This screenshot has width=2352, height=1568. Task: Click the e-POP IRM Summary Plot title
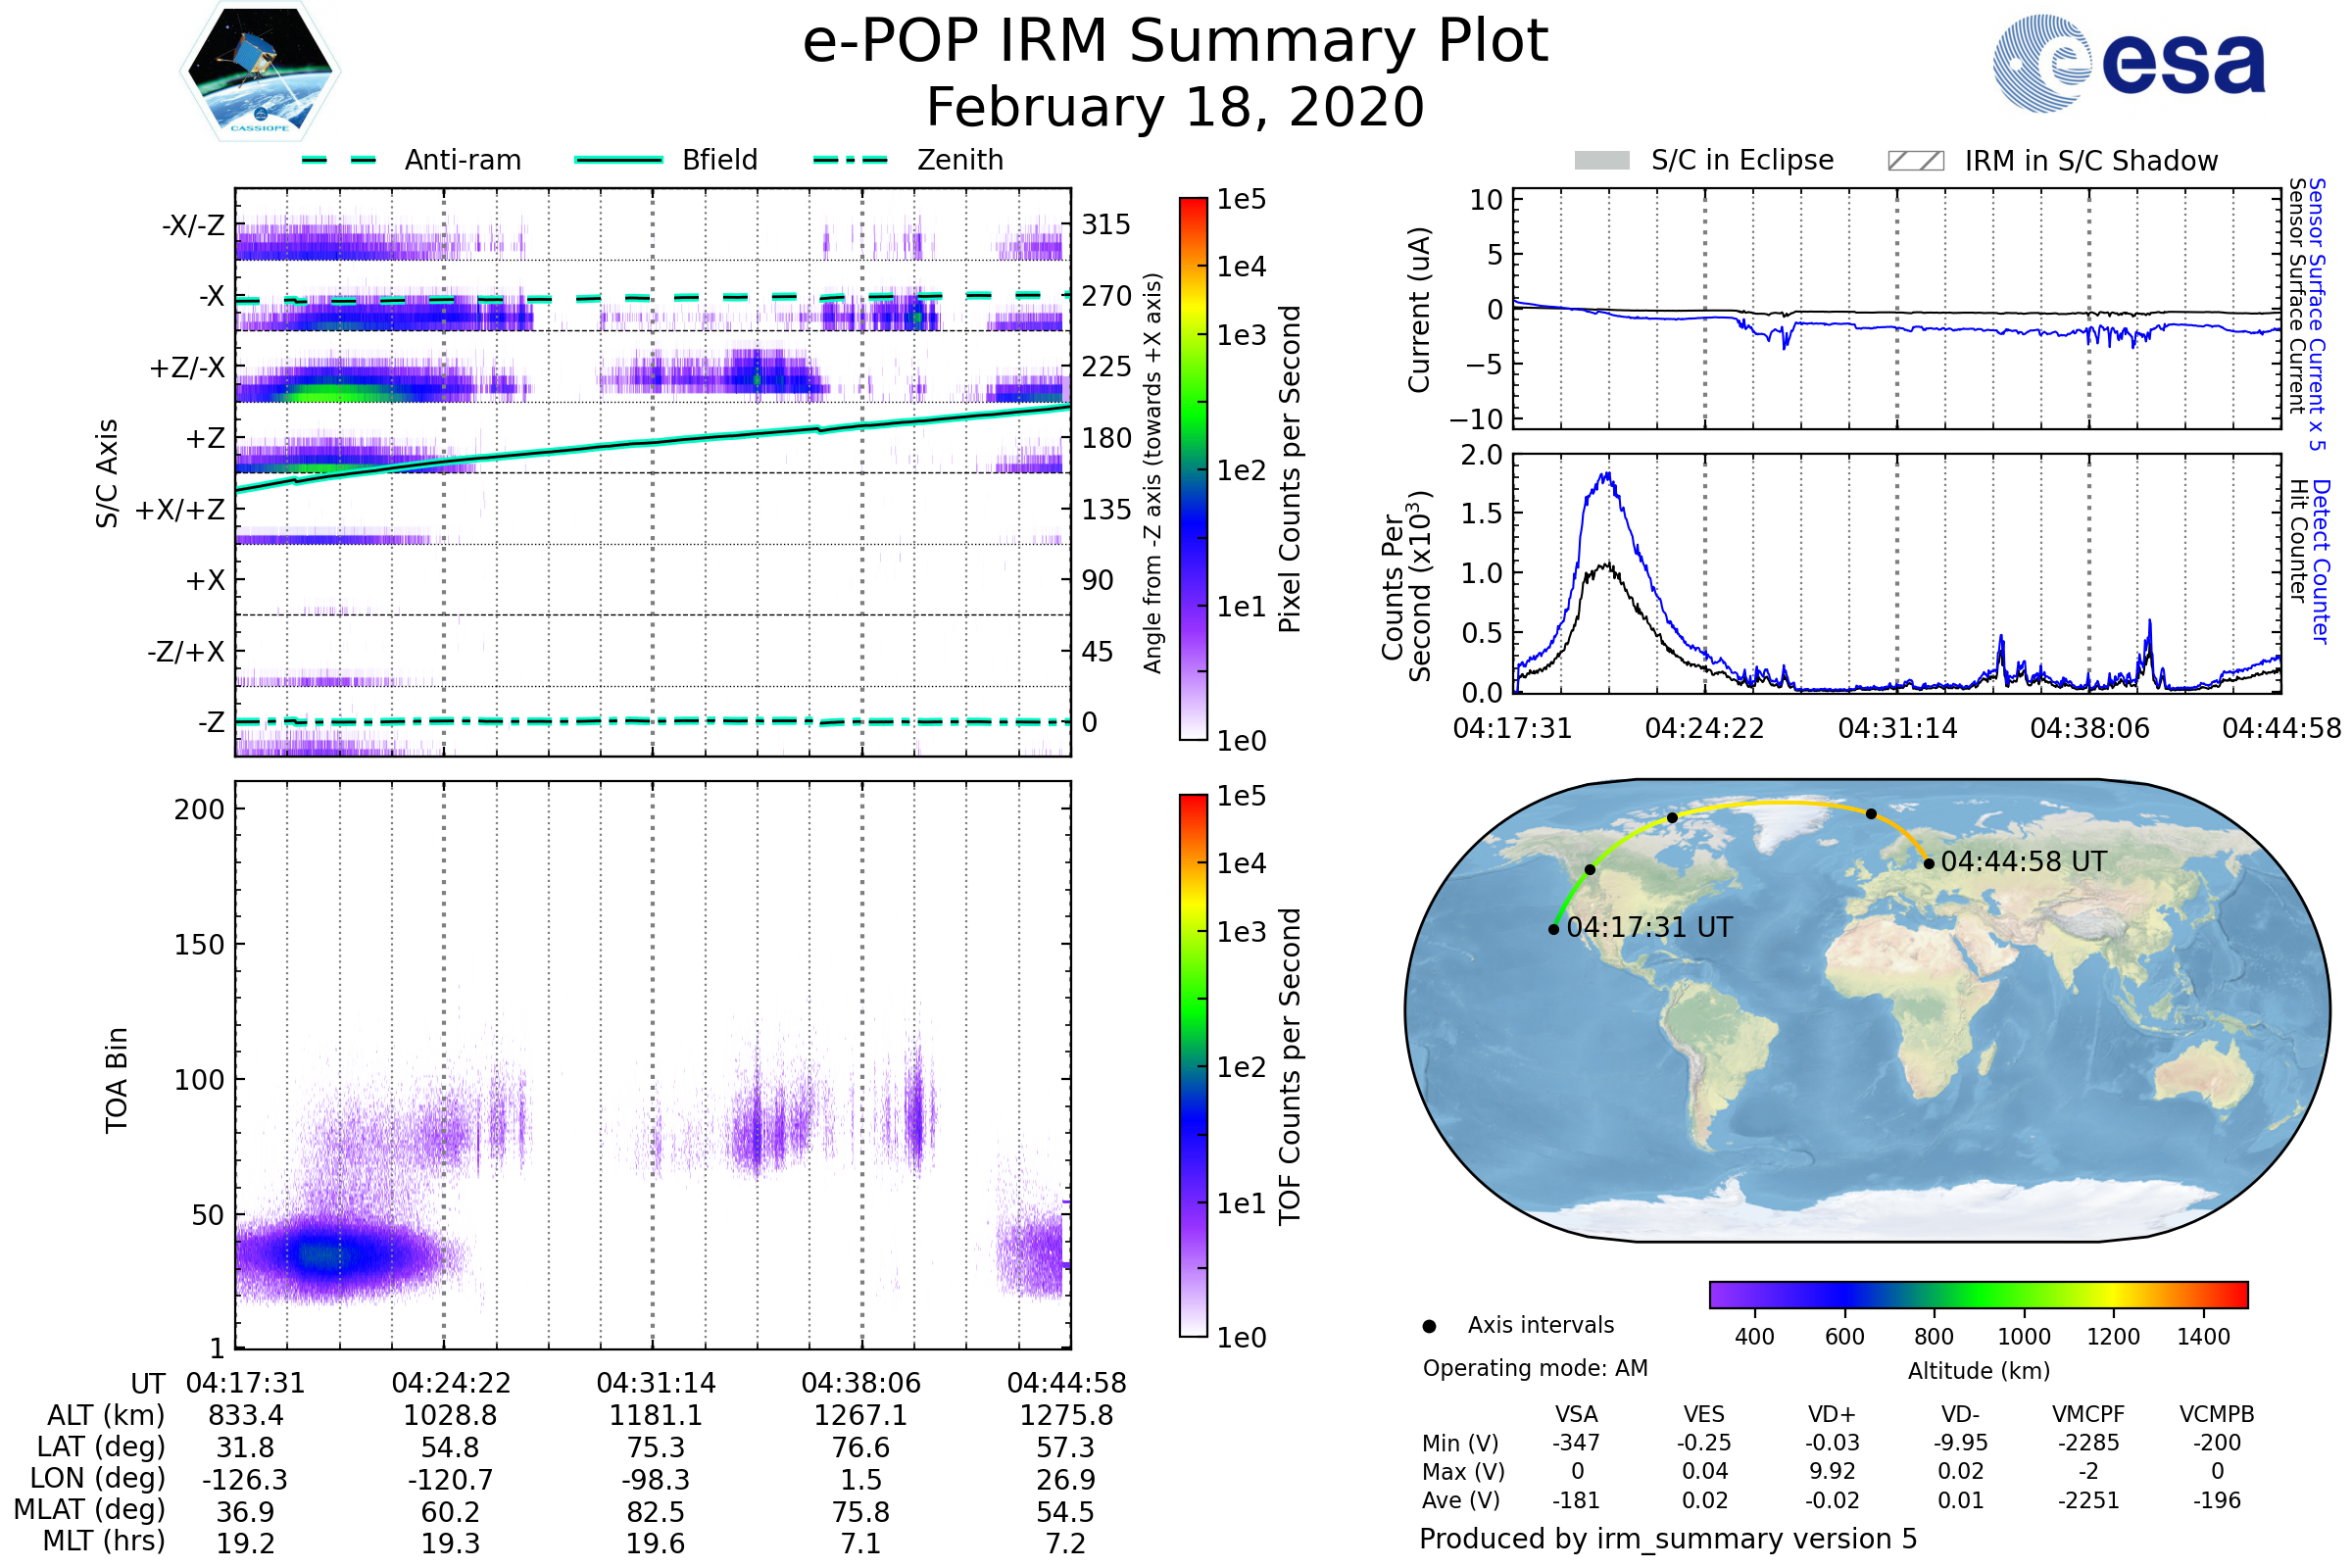1175,42
